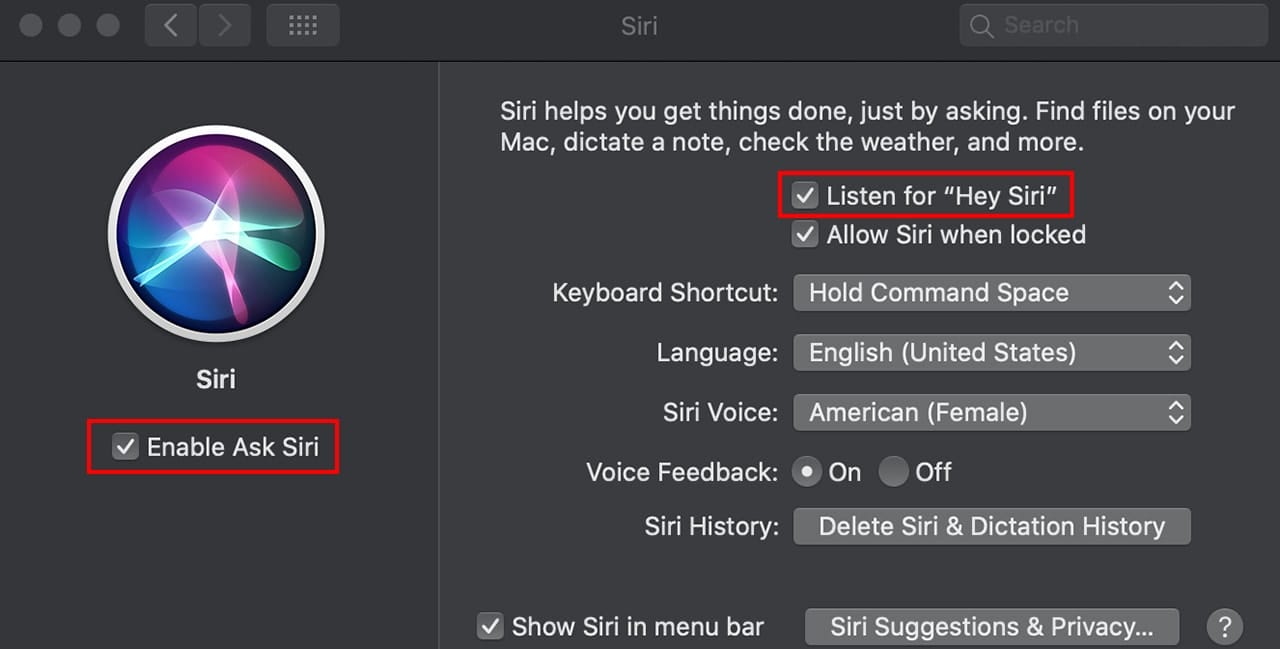This screenshot has height=649, width=1280.
Task: Minimize the Siri preferences window
Action: [69, 25]
